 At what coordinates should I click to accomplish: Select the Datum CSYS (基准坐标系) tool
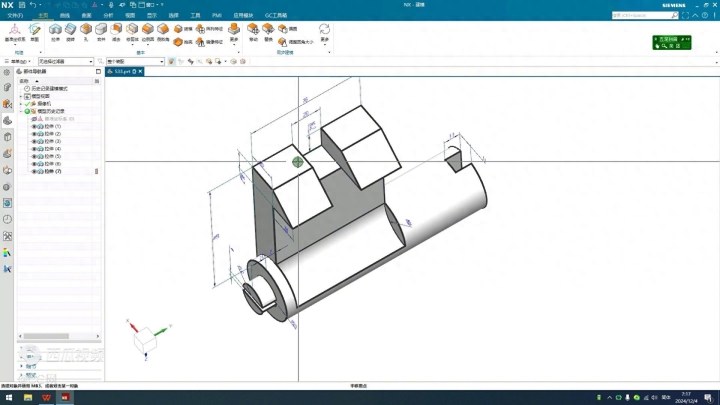pos(15,33)
